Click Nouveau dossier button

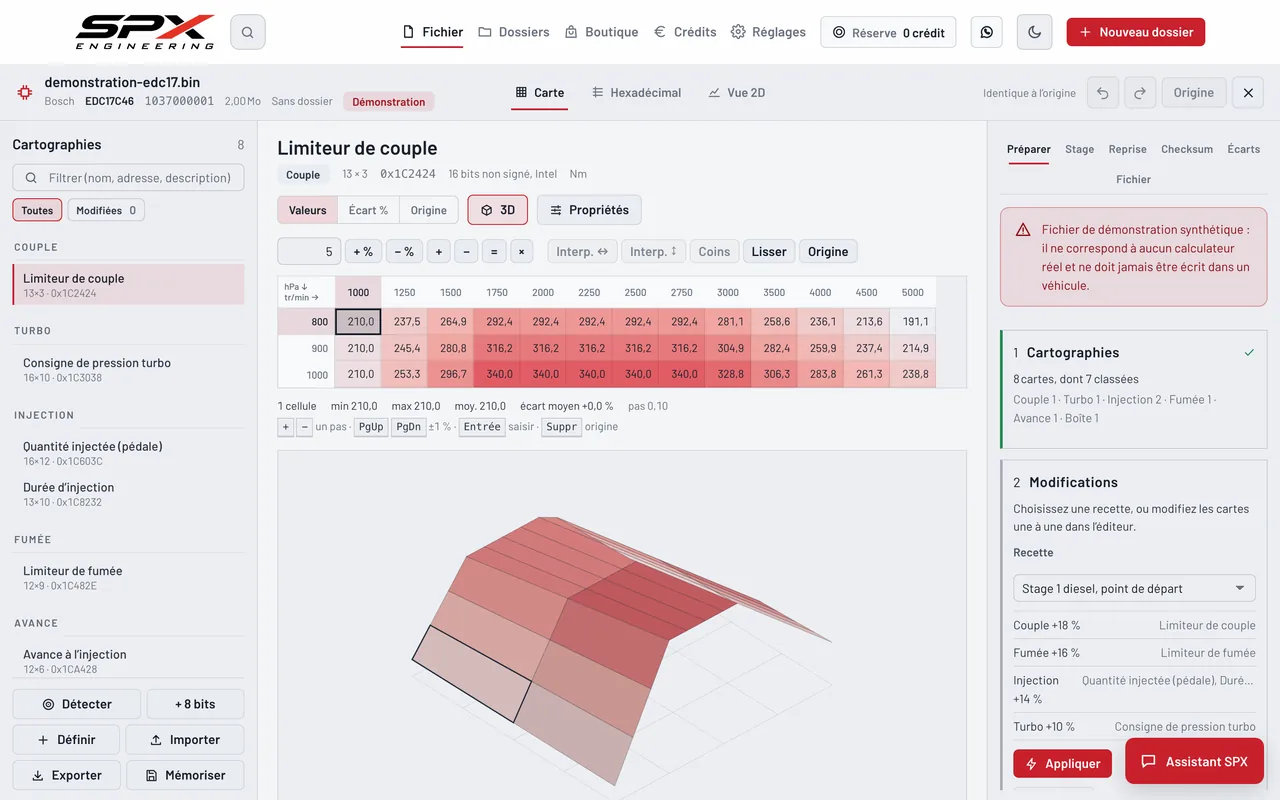coord(1136,32)
